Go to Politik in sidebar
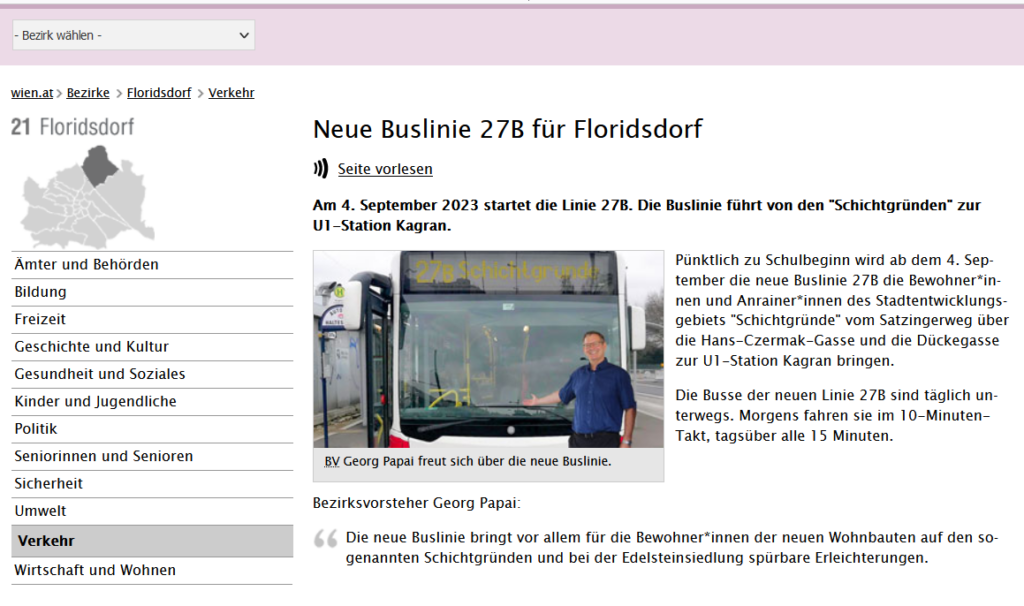This screenshot has height=606, width=1024. (x=36, y=429)
